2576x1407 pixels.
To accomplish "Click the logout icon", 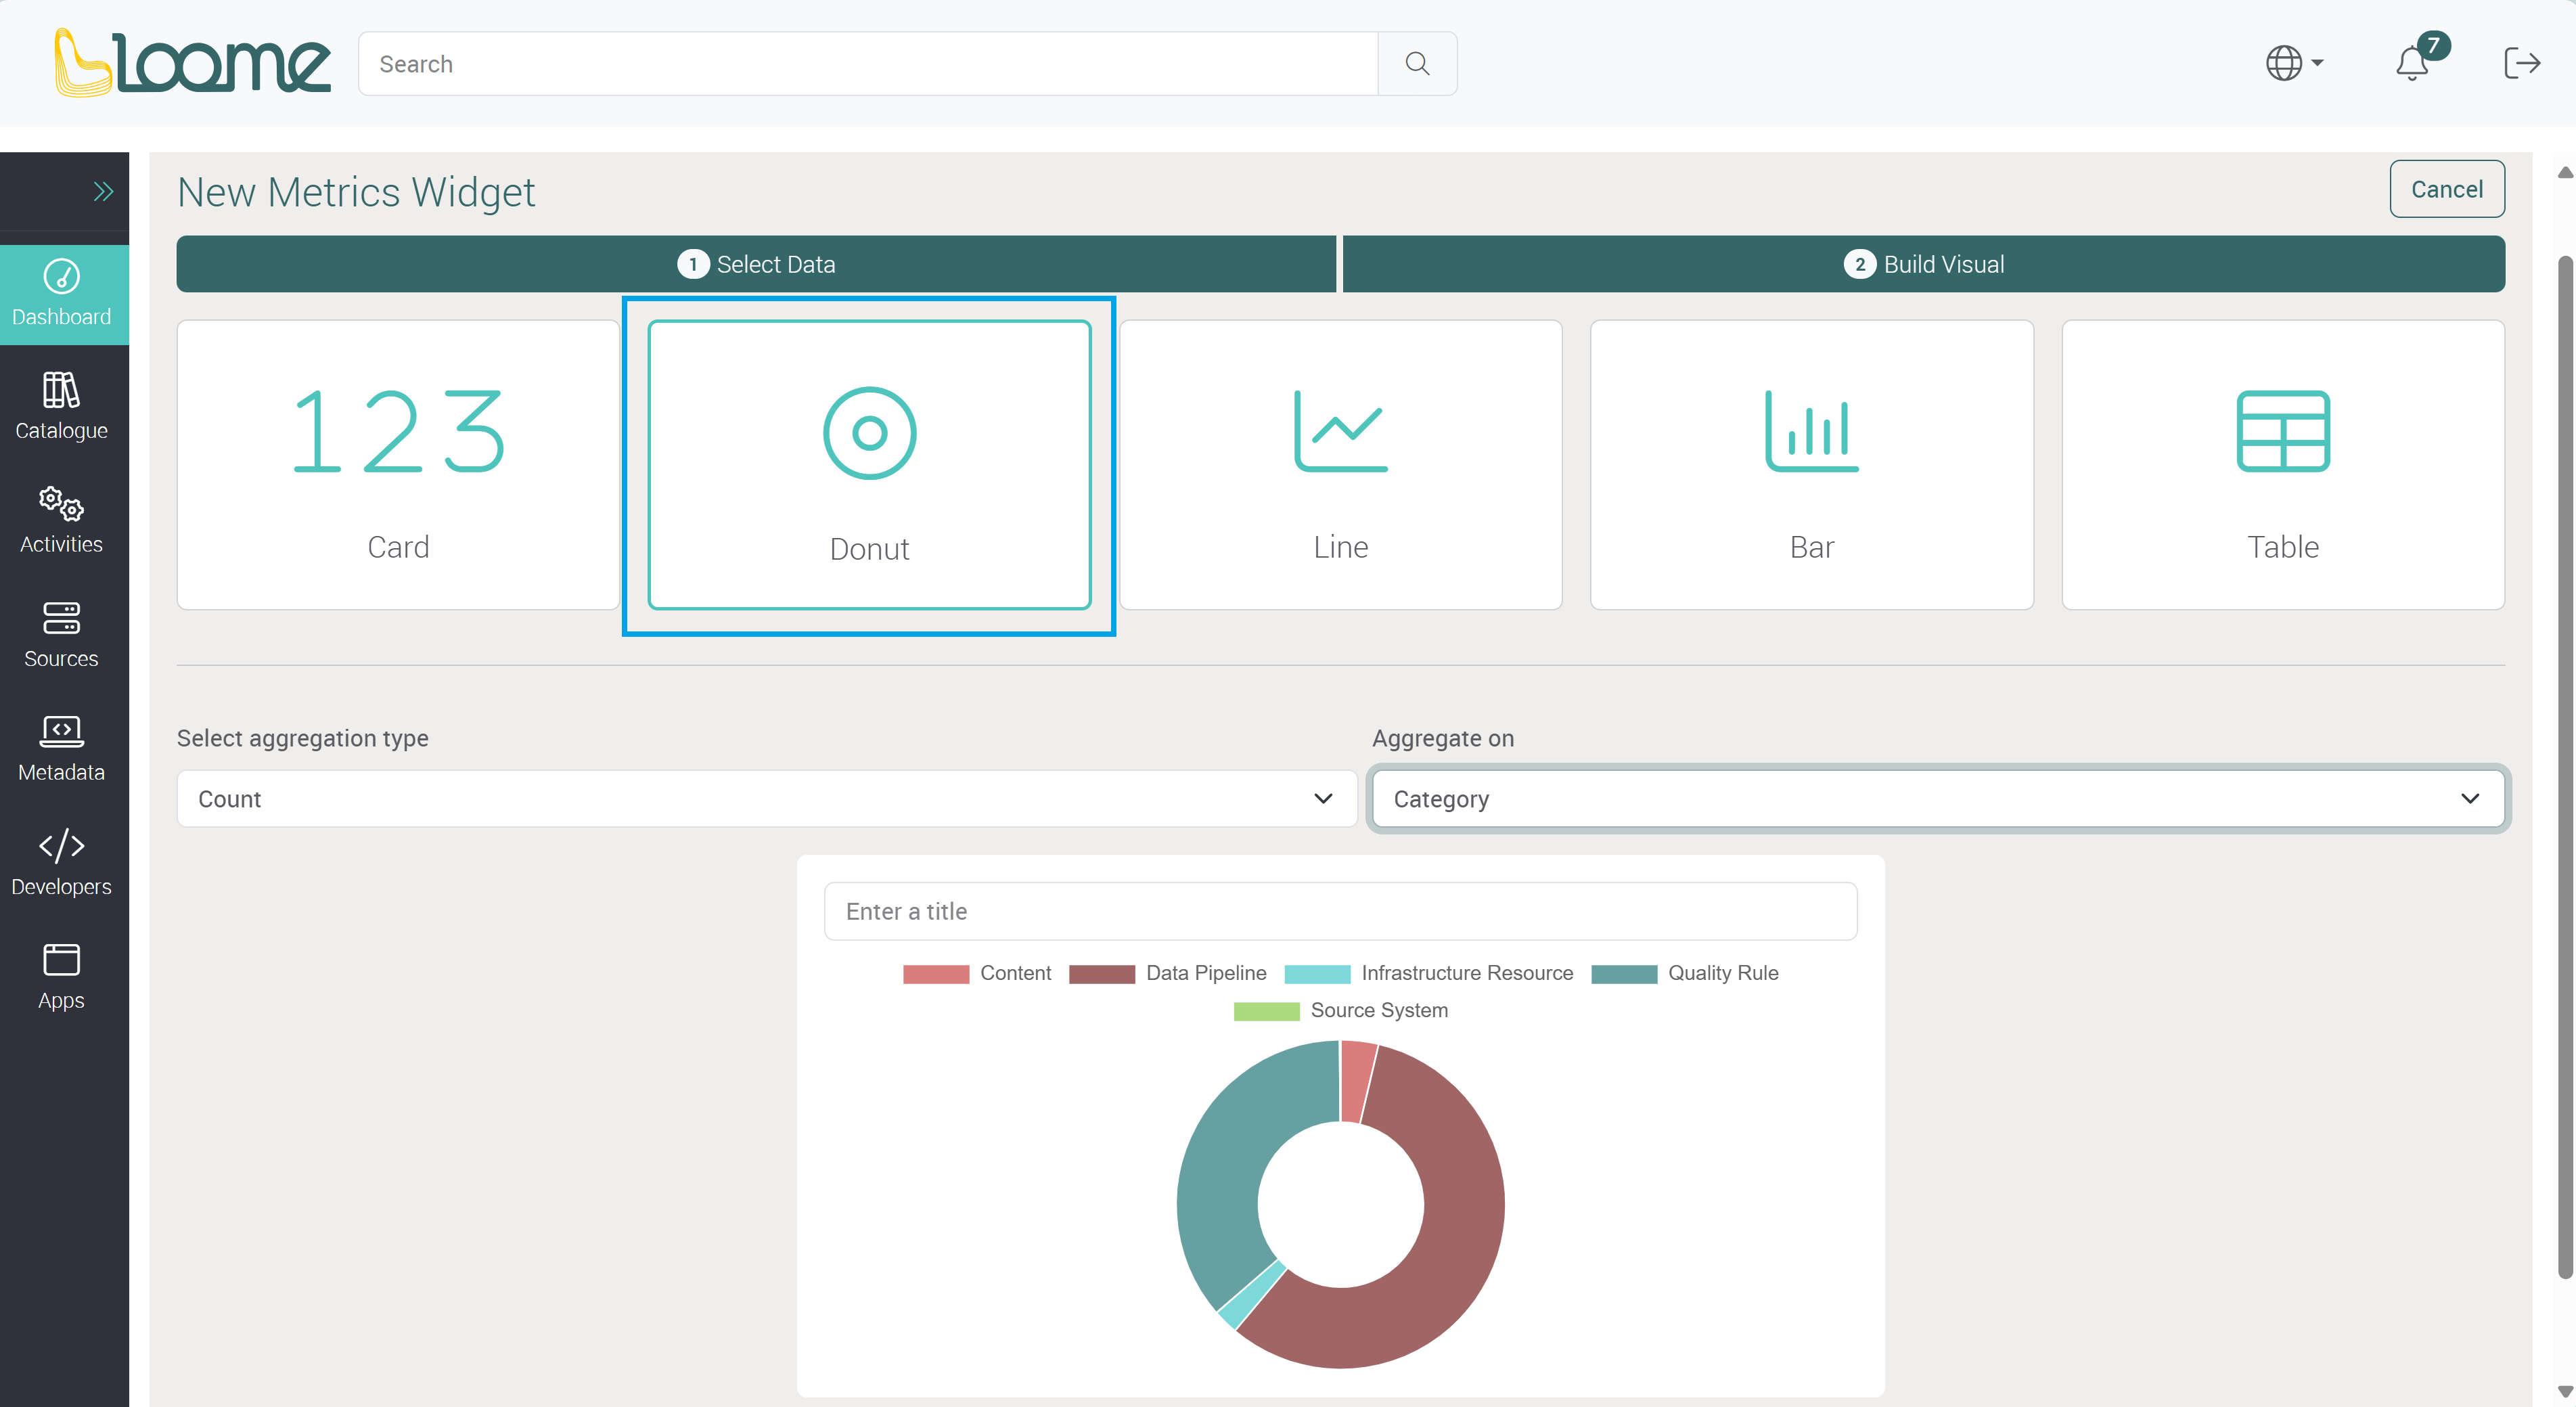I will coord(2521,64).
